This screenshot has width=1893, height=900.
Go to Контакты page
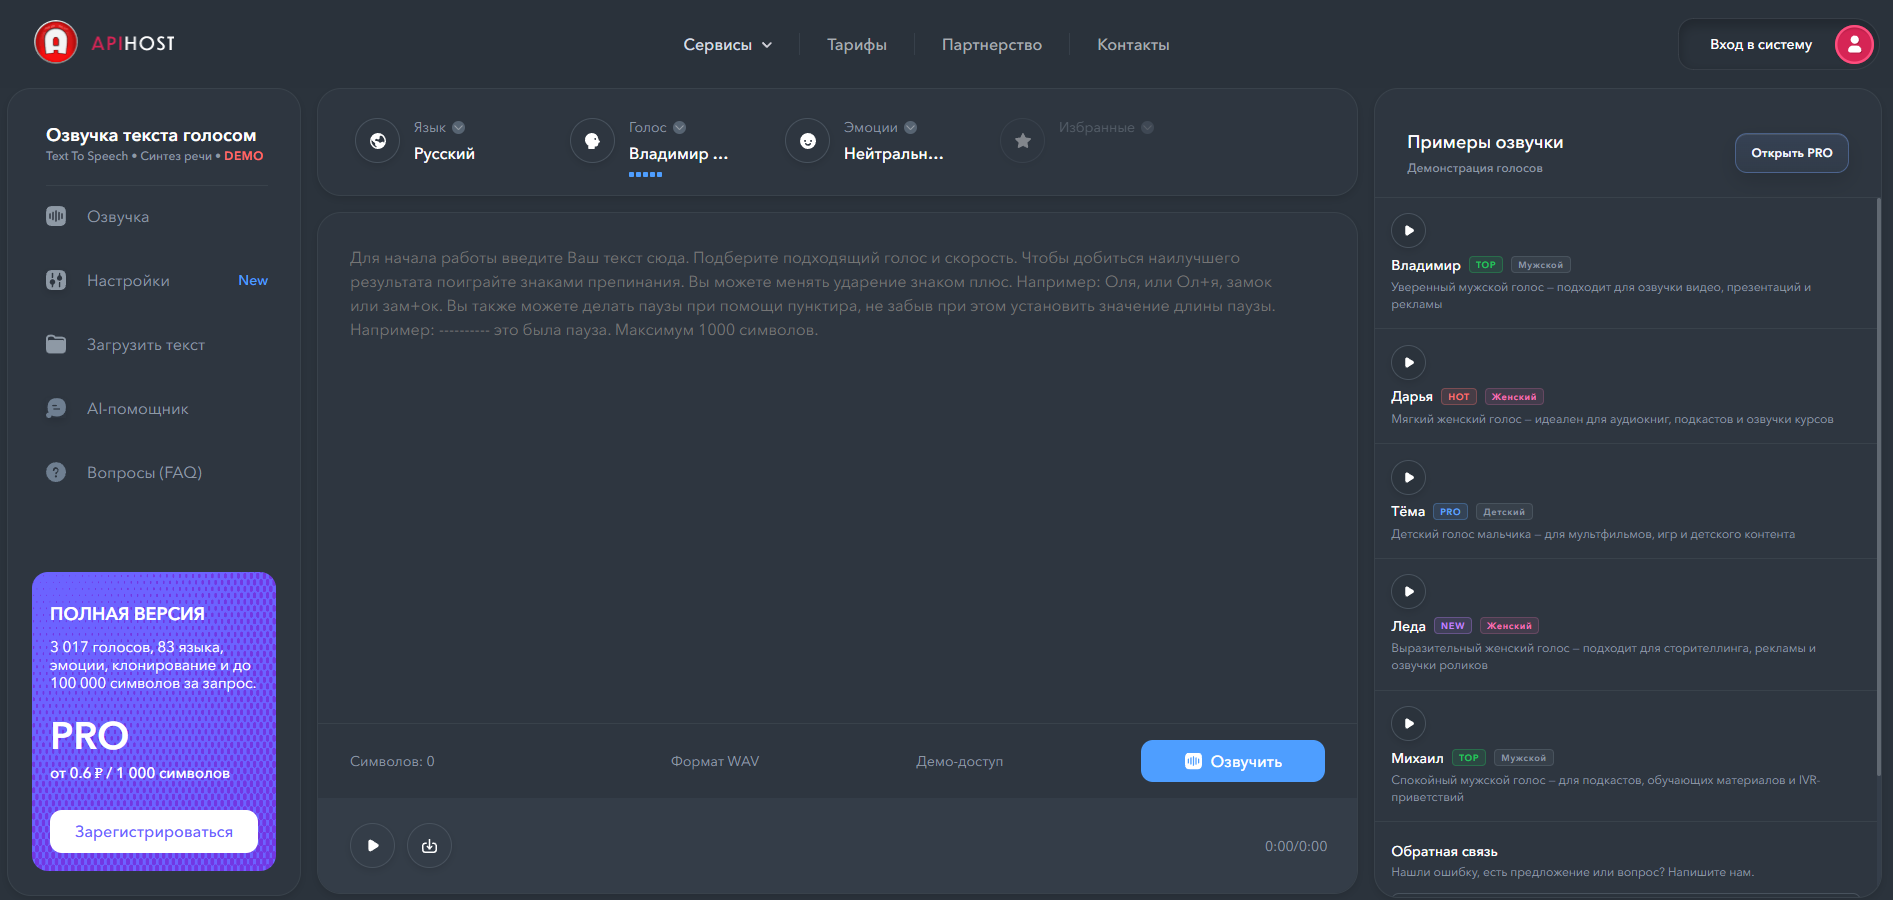1133,45
